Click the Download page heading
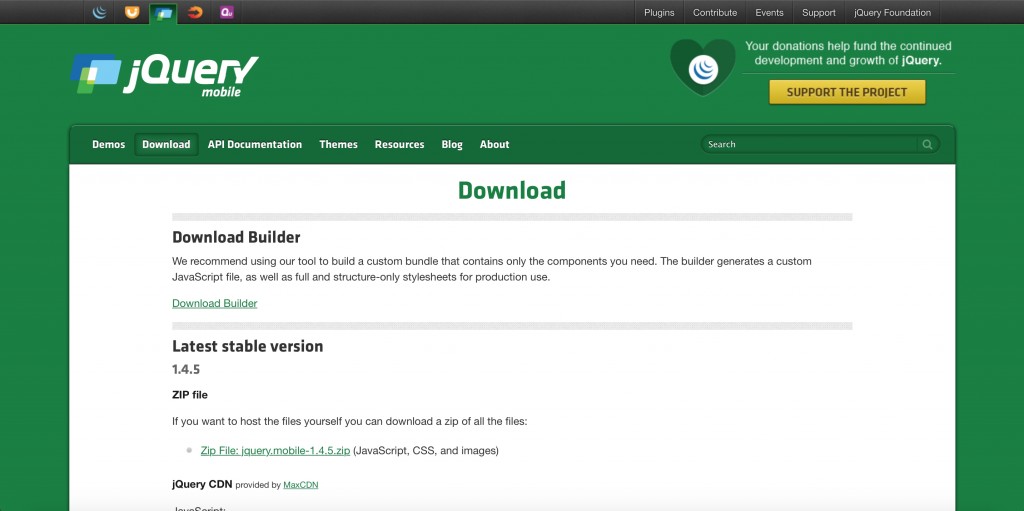 tap(512, 190)
